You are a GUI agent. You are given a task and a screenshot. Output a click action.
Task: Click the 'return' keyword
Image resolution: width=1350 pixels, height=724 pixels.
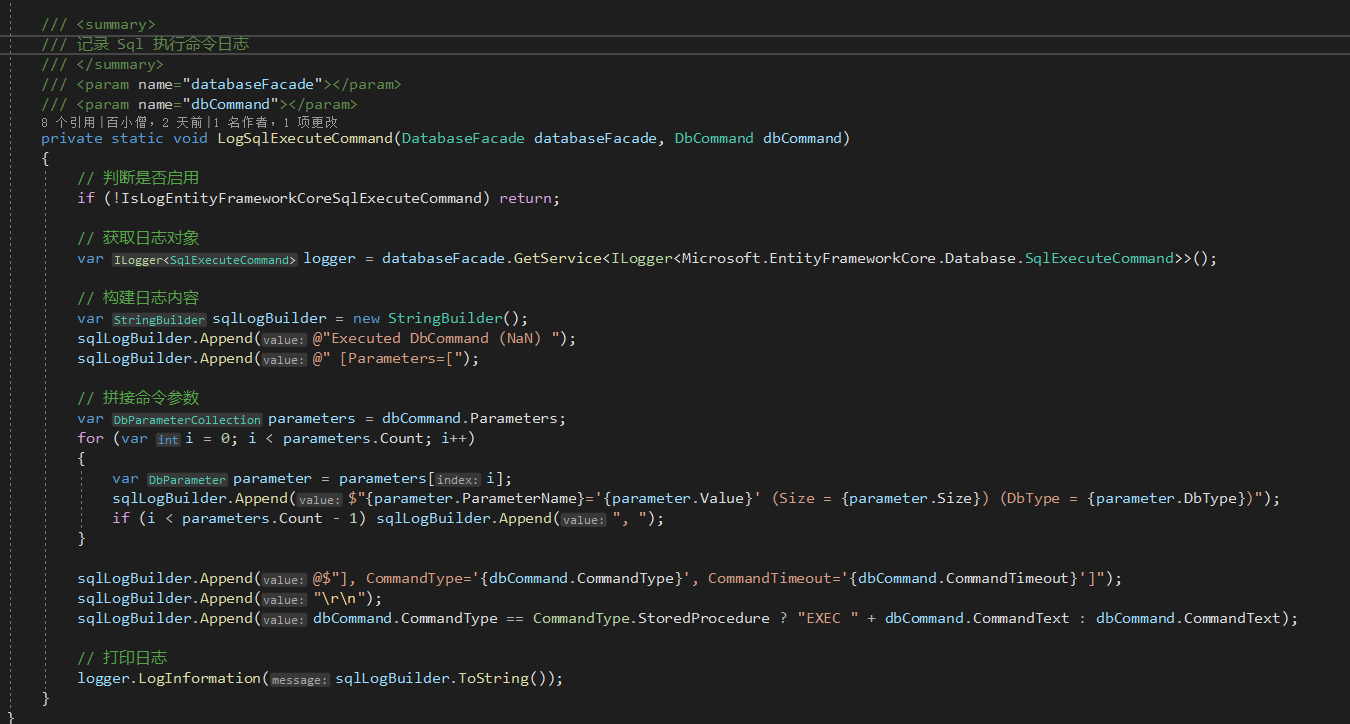[525, 198]
